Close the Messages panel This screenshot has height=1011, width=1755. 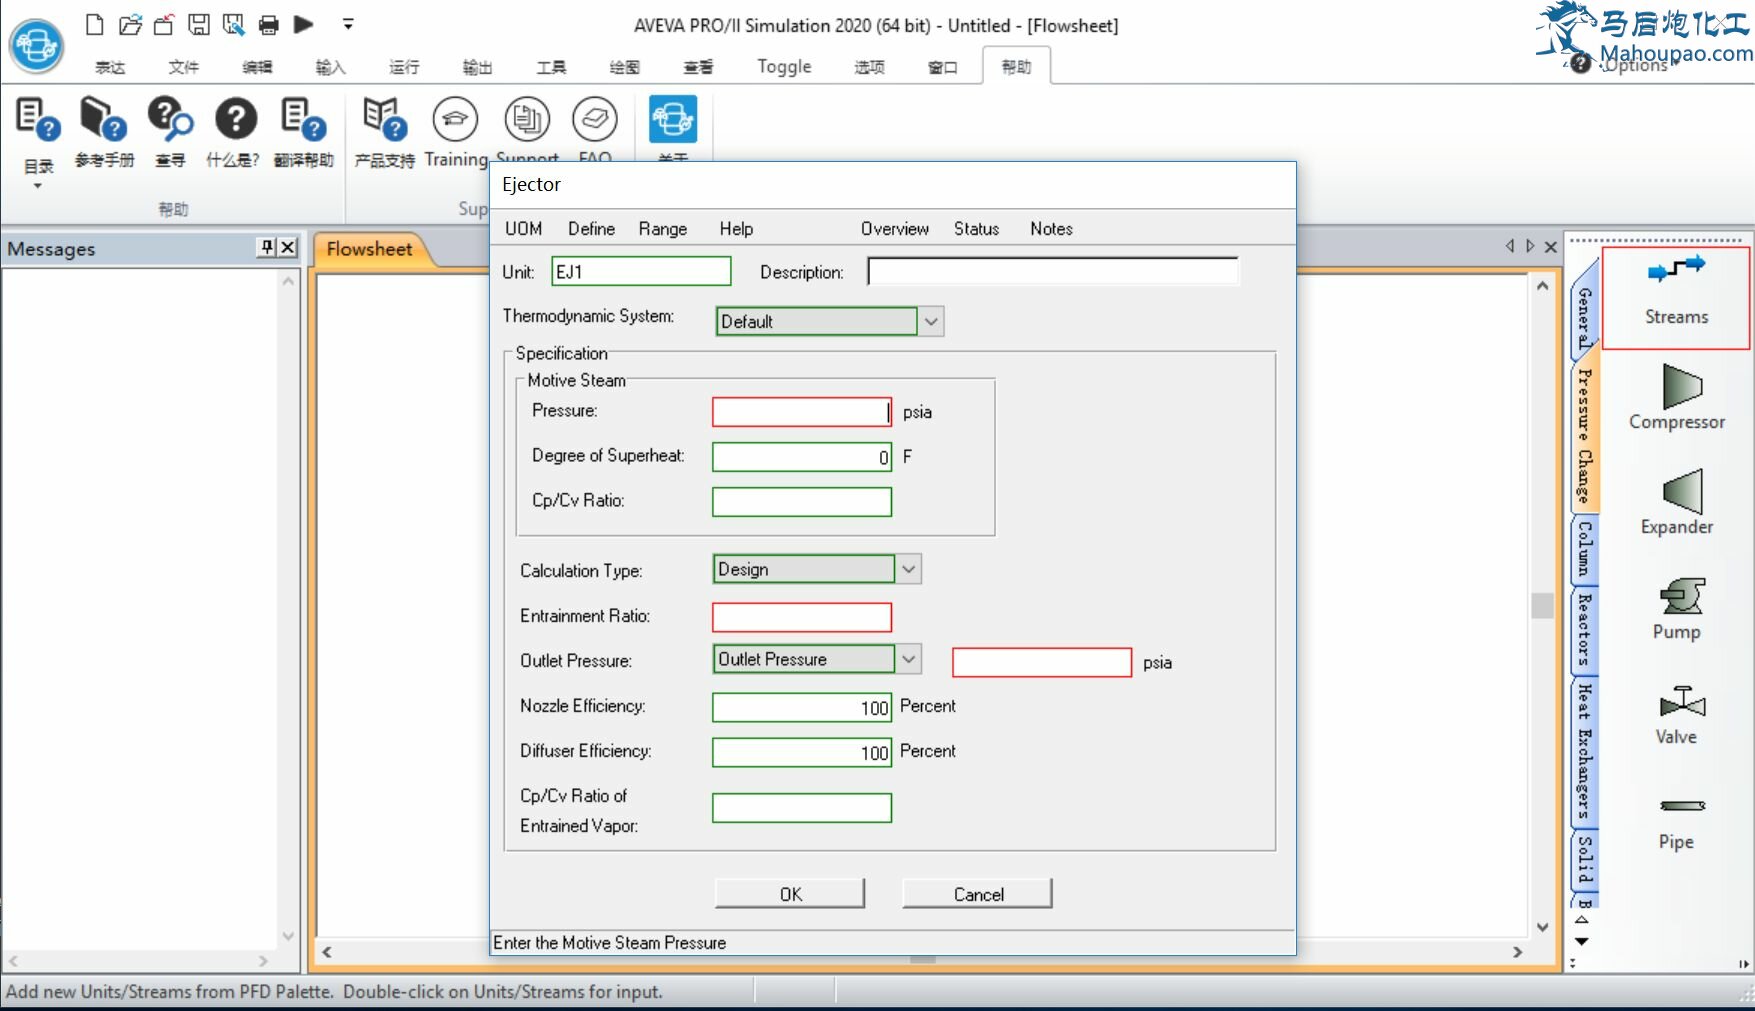(x=288, y=247)
